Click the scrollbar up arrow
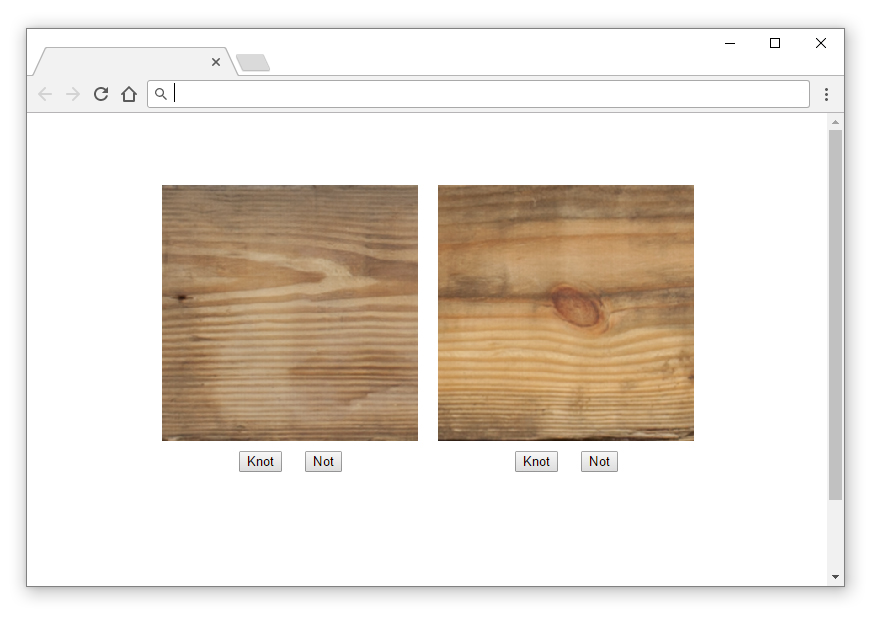The width and height of the screenshot is (870, 618). (x=835, y=122)
